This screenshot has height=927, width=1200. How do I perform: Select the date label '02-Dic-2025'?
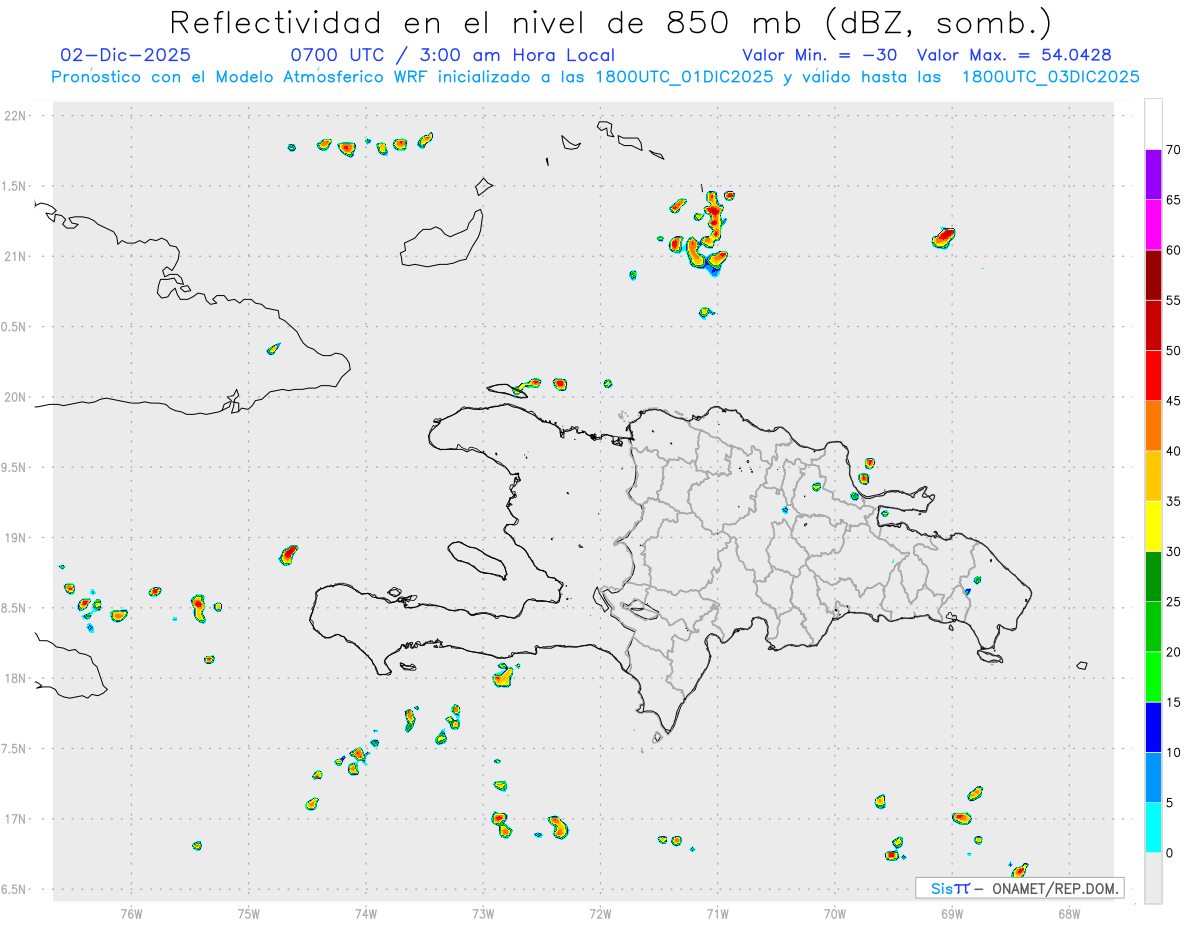[x=126, y=55]
